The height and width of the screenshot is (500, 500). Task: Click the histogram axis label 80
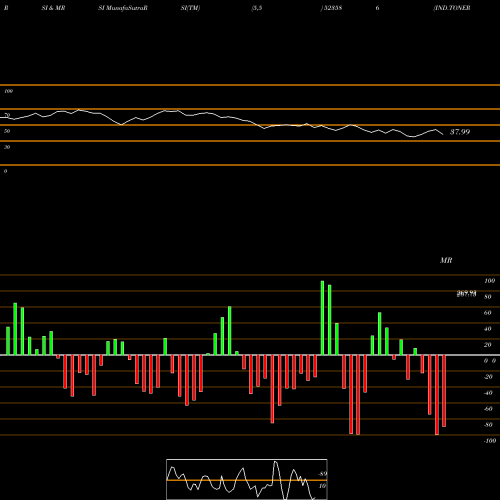488,297
